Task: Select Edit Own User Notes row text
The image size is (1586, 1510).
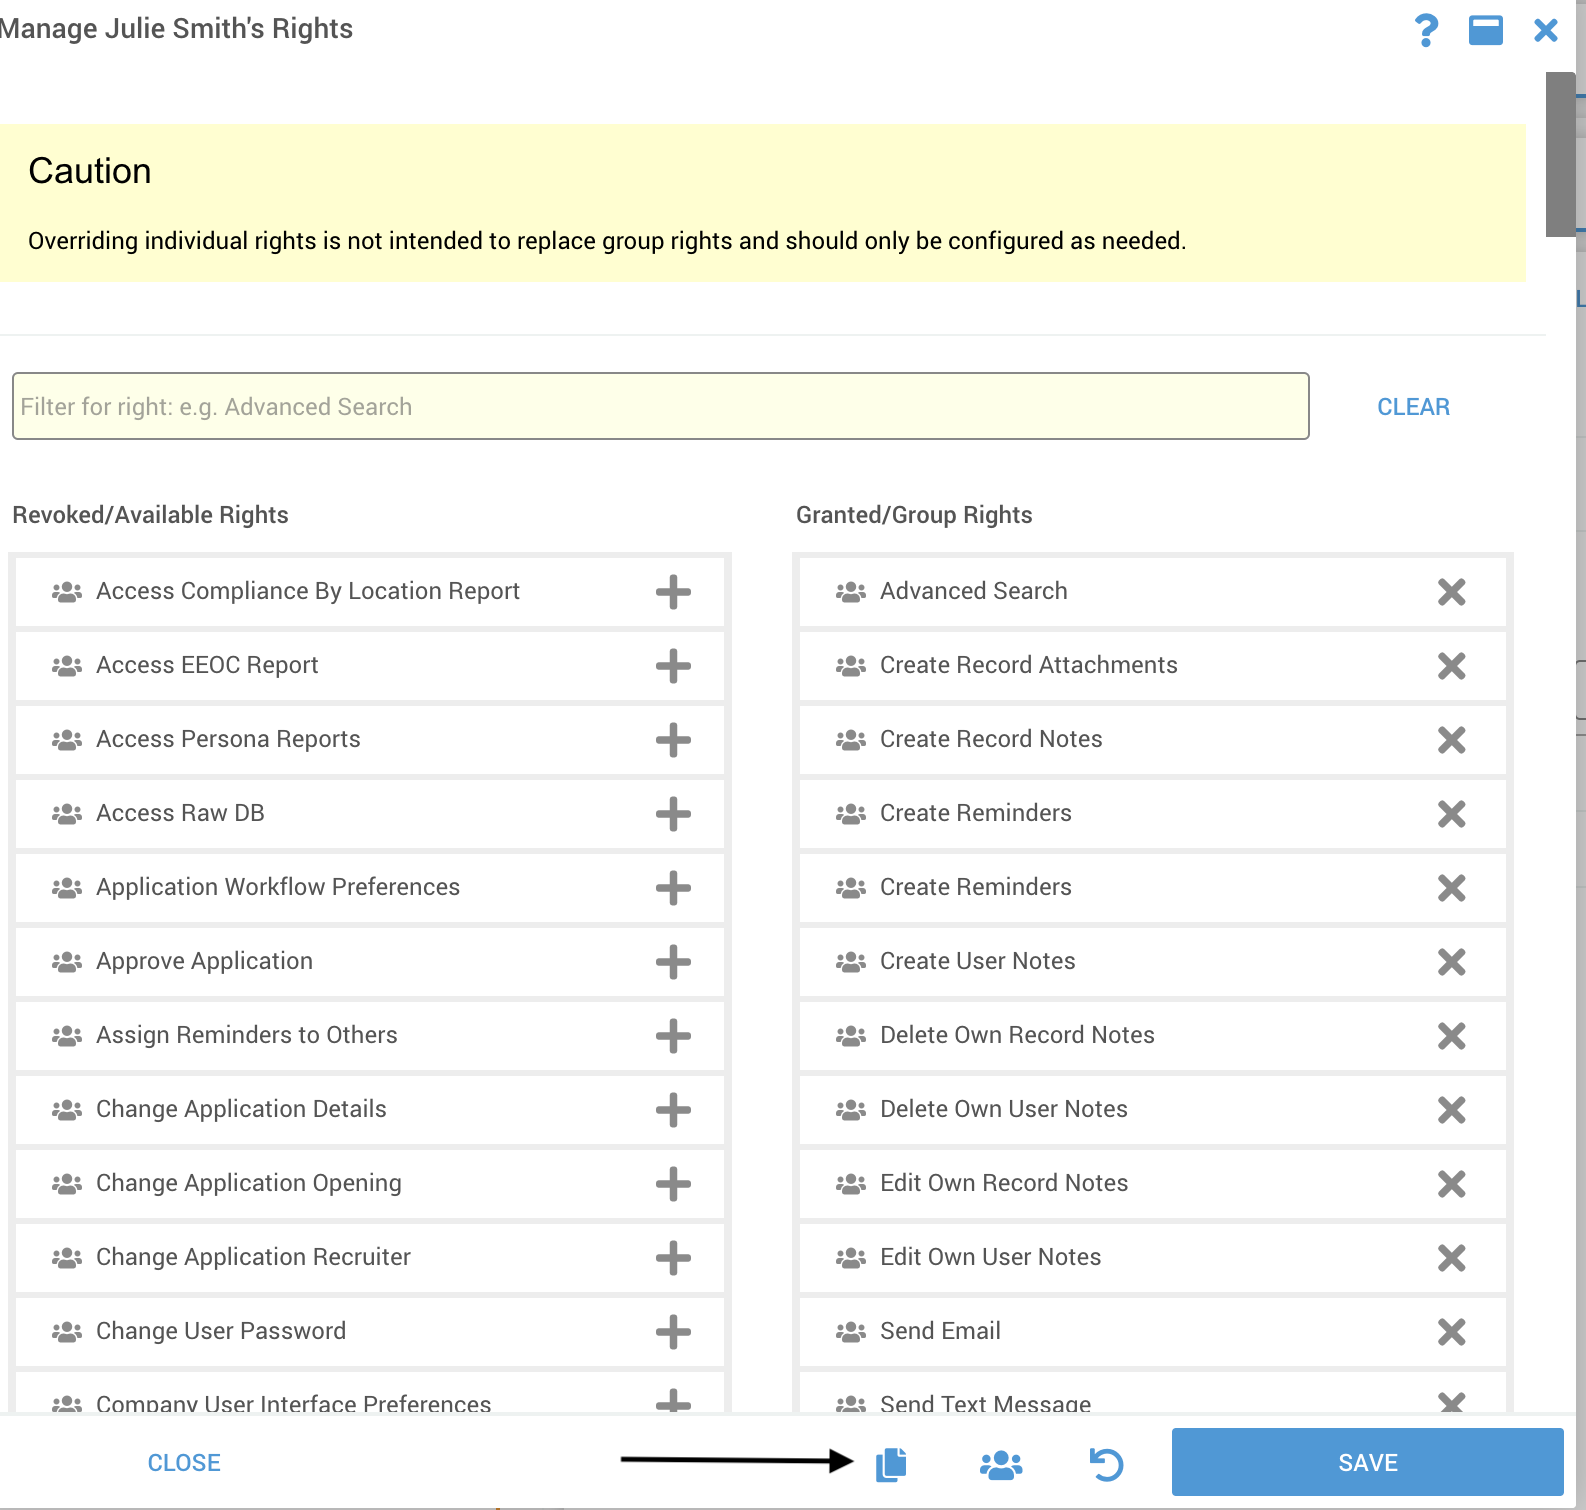Action: click(x=990, y=1257)
